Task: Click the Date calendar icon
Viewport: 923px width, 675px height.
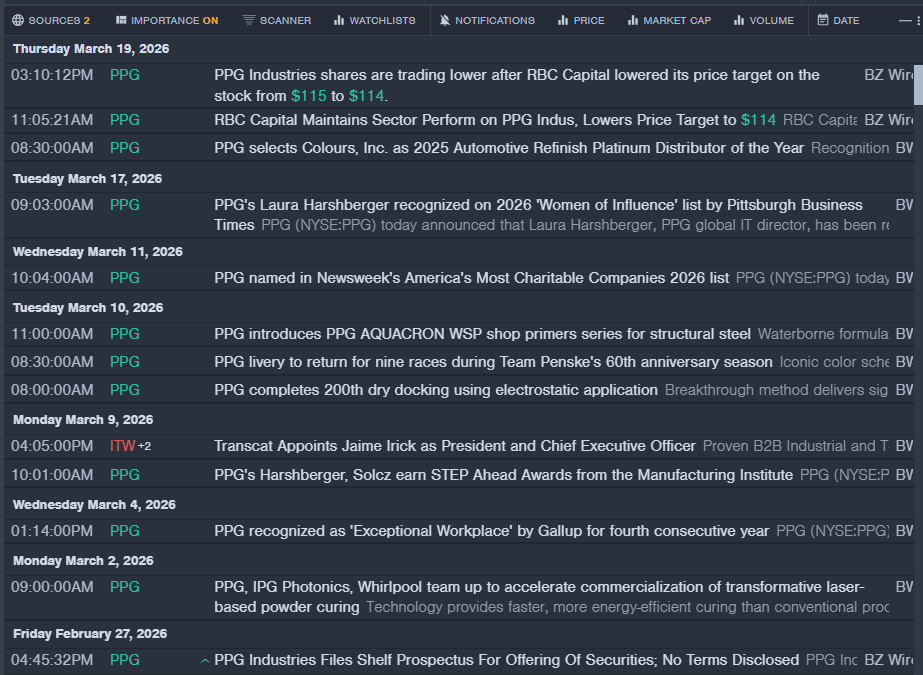Action: click(823, 20)
